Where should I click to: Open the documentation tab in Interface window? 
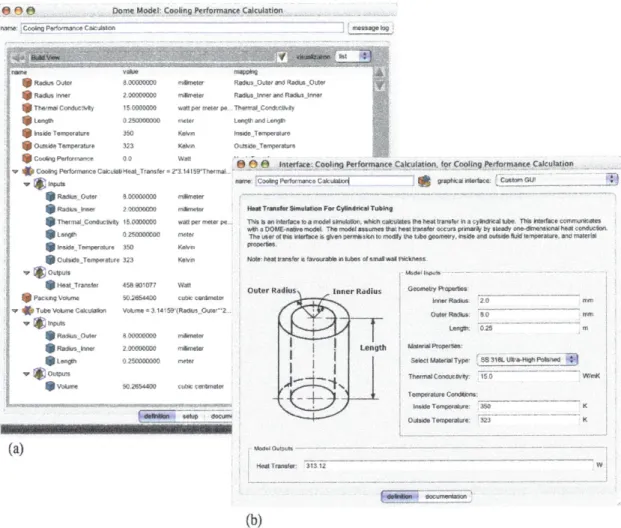[x=446, y=496]
